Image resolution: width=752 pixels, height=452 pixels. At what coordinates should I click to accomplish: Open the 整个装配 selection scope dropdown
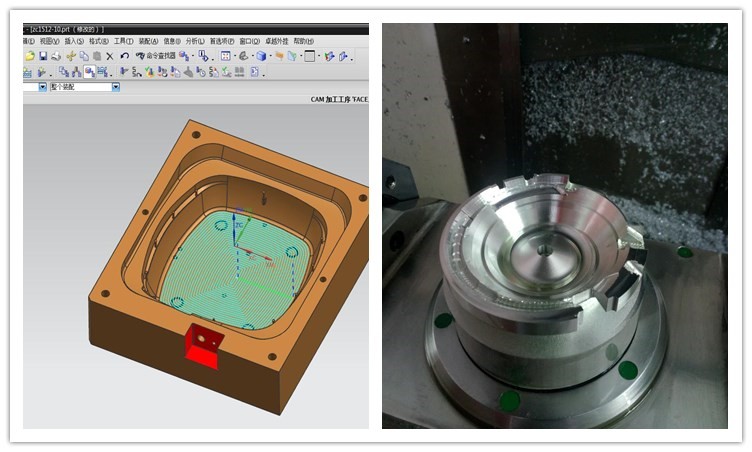point(115,87)
